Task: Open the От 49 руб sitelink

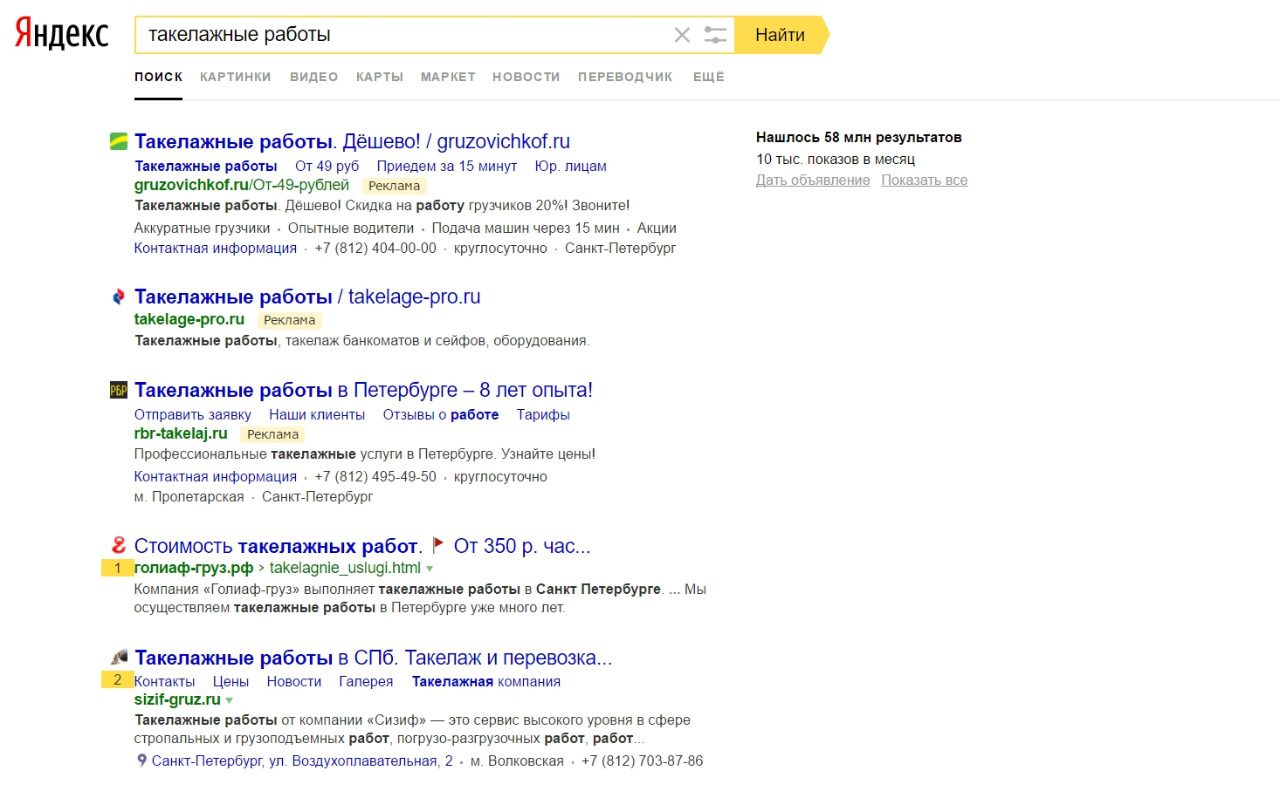Action: pos(327,166)
